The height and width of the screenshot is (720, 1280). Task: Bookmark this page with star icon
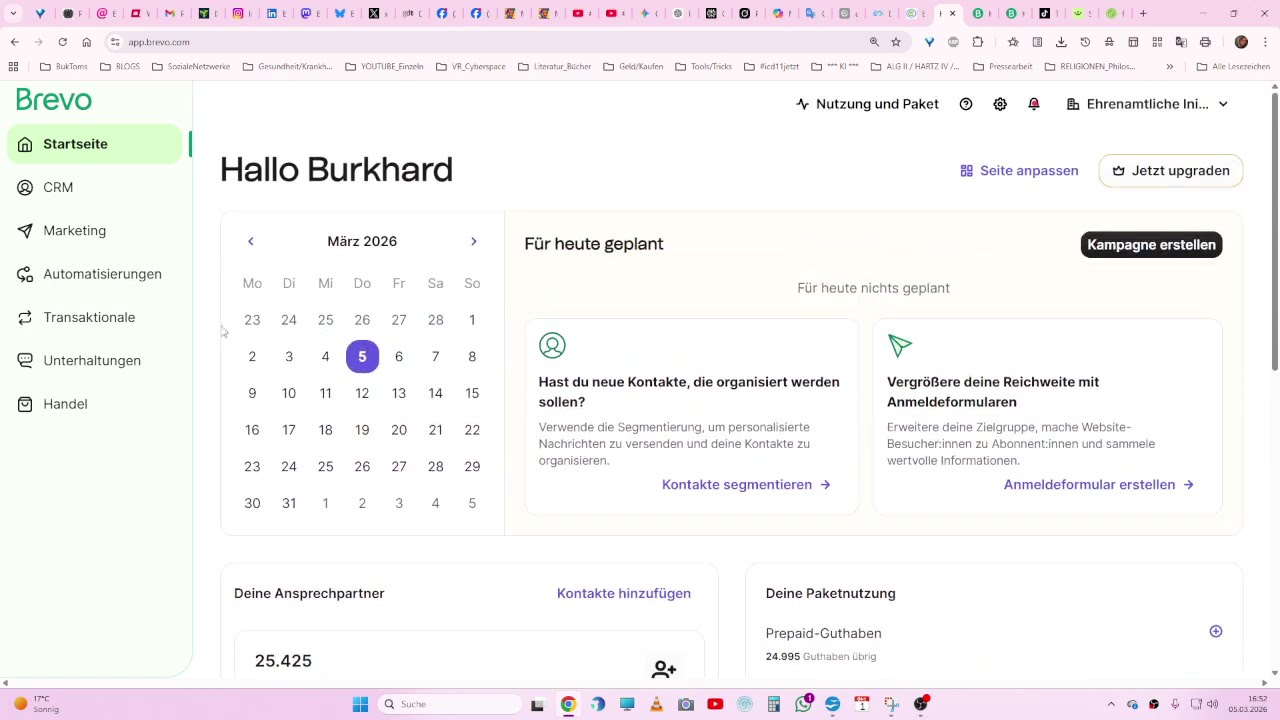click(x=896, y=42)
